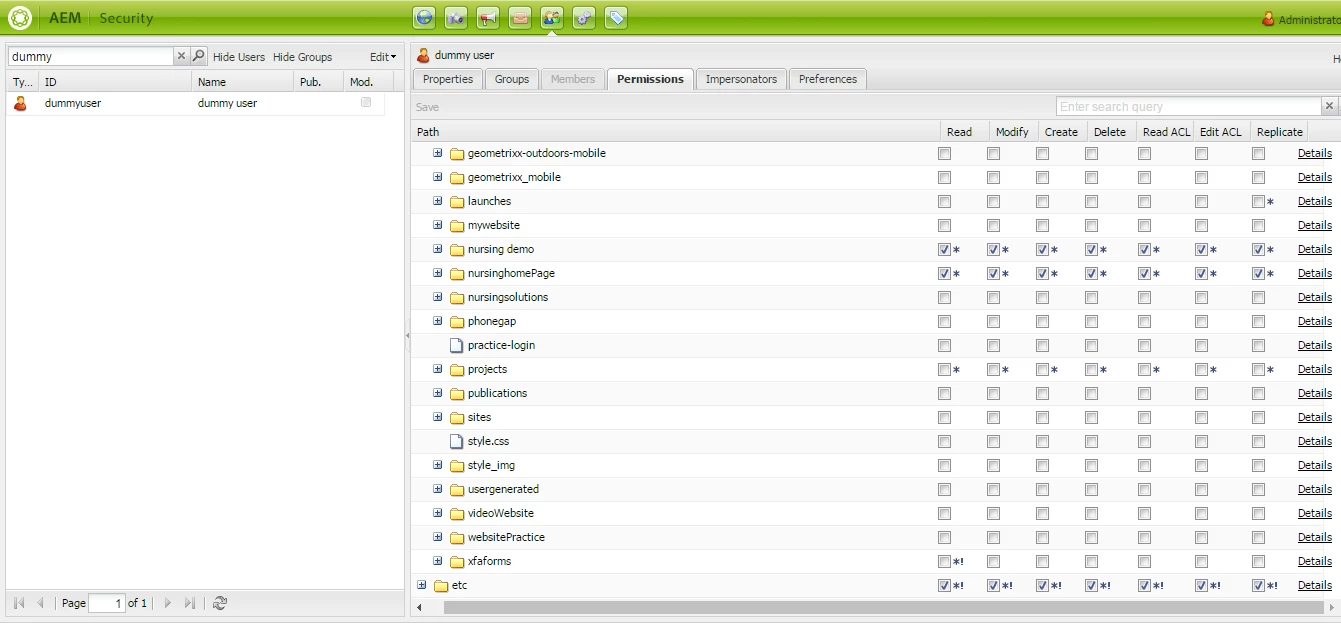Click the etc folder icon
Screen dimensions: 1341x623
coord(441,586)
